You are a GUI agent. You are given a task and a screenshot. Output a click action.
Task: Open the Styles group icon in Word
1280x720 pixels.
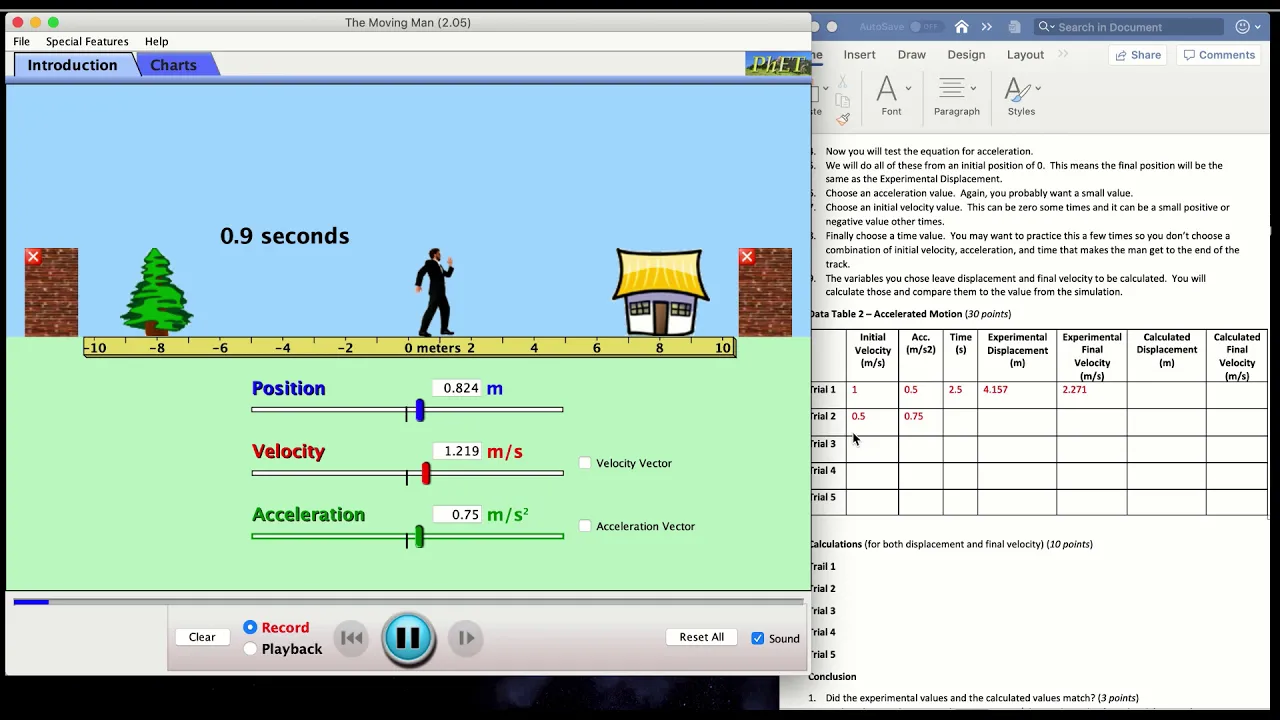coord(1017,90)
